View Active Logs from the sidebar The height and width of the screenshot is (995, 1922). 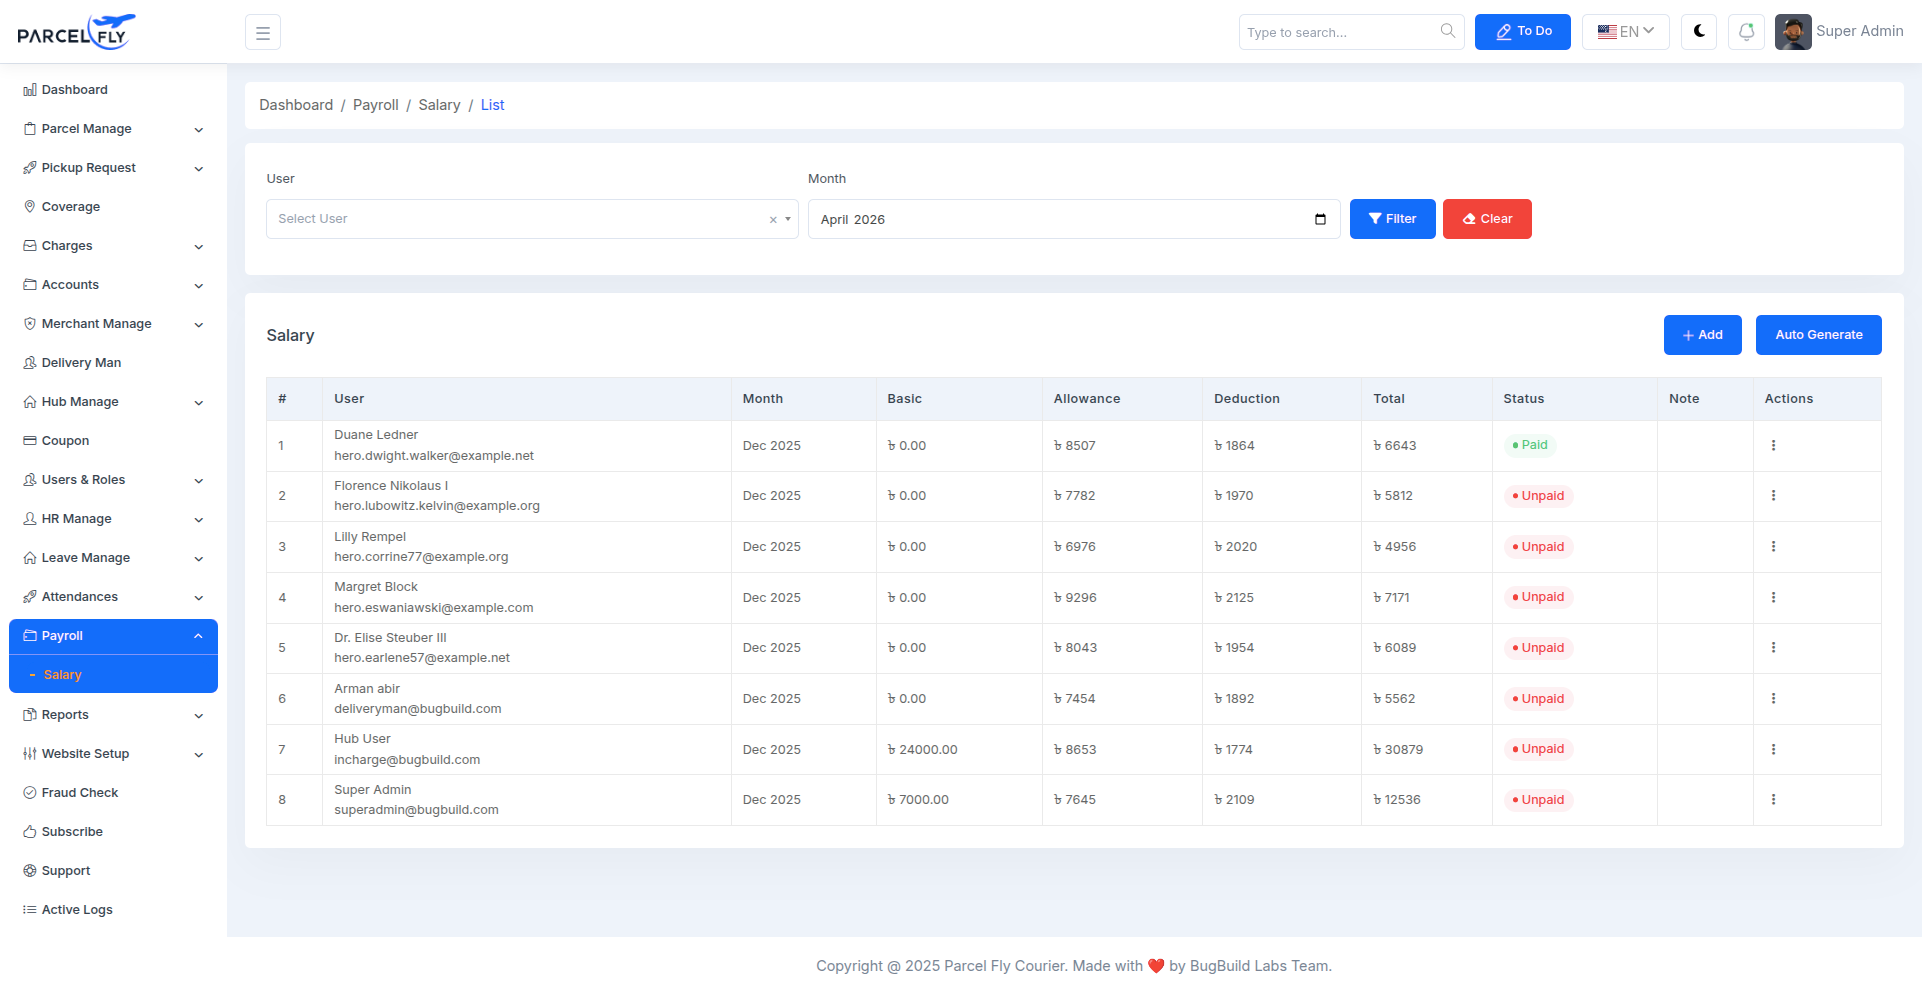pos(76,909)
